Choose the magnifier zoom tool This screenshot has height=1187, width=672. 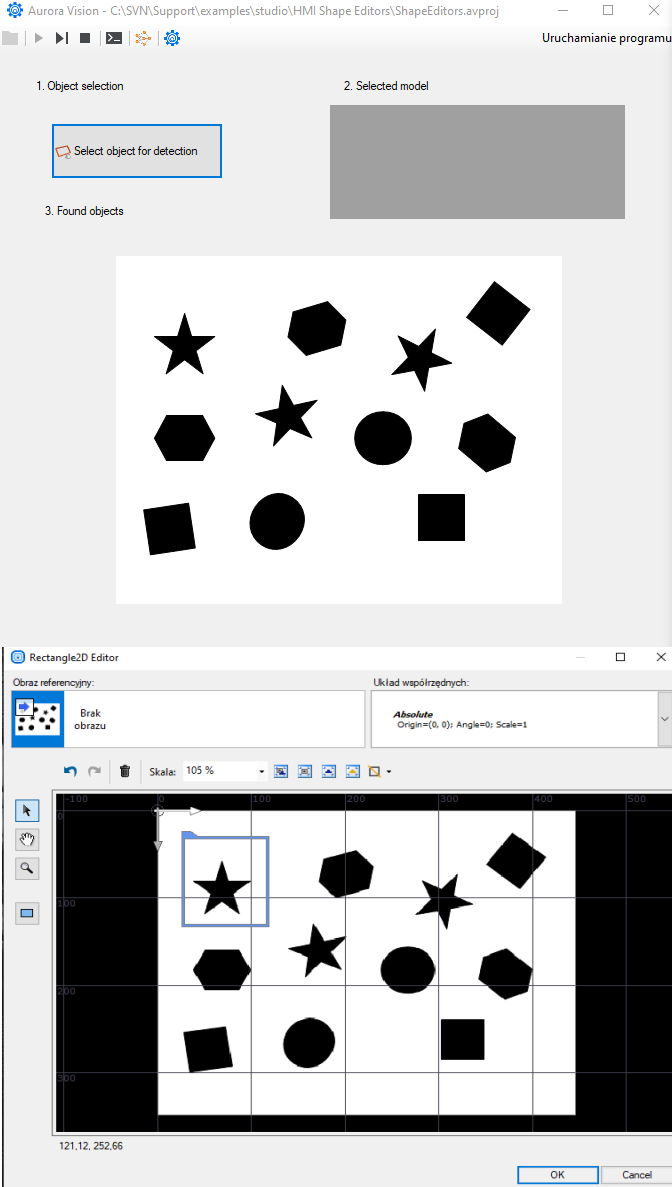pos(28,868)
